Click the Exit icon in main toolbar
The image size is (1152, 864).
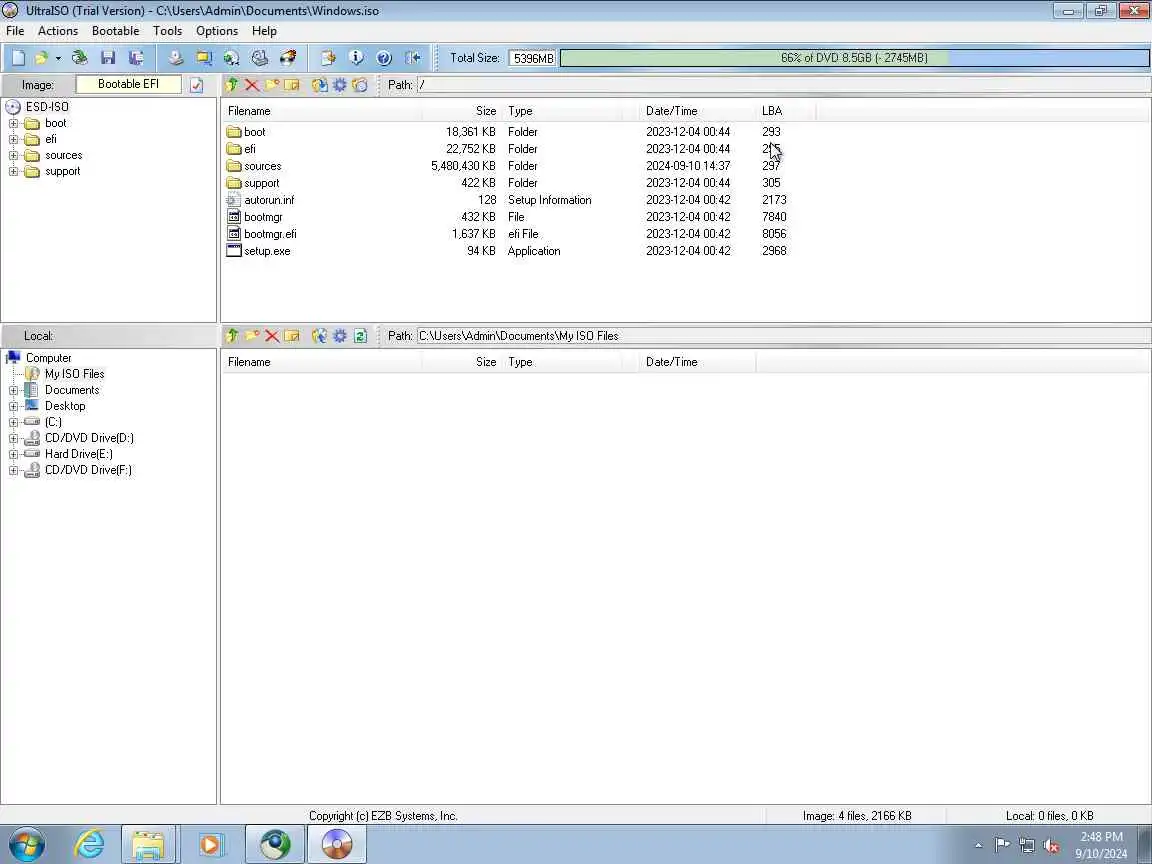412,58
